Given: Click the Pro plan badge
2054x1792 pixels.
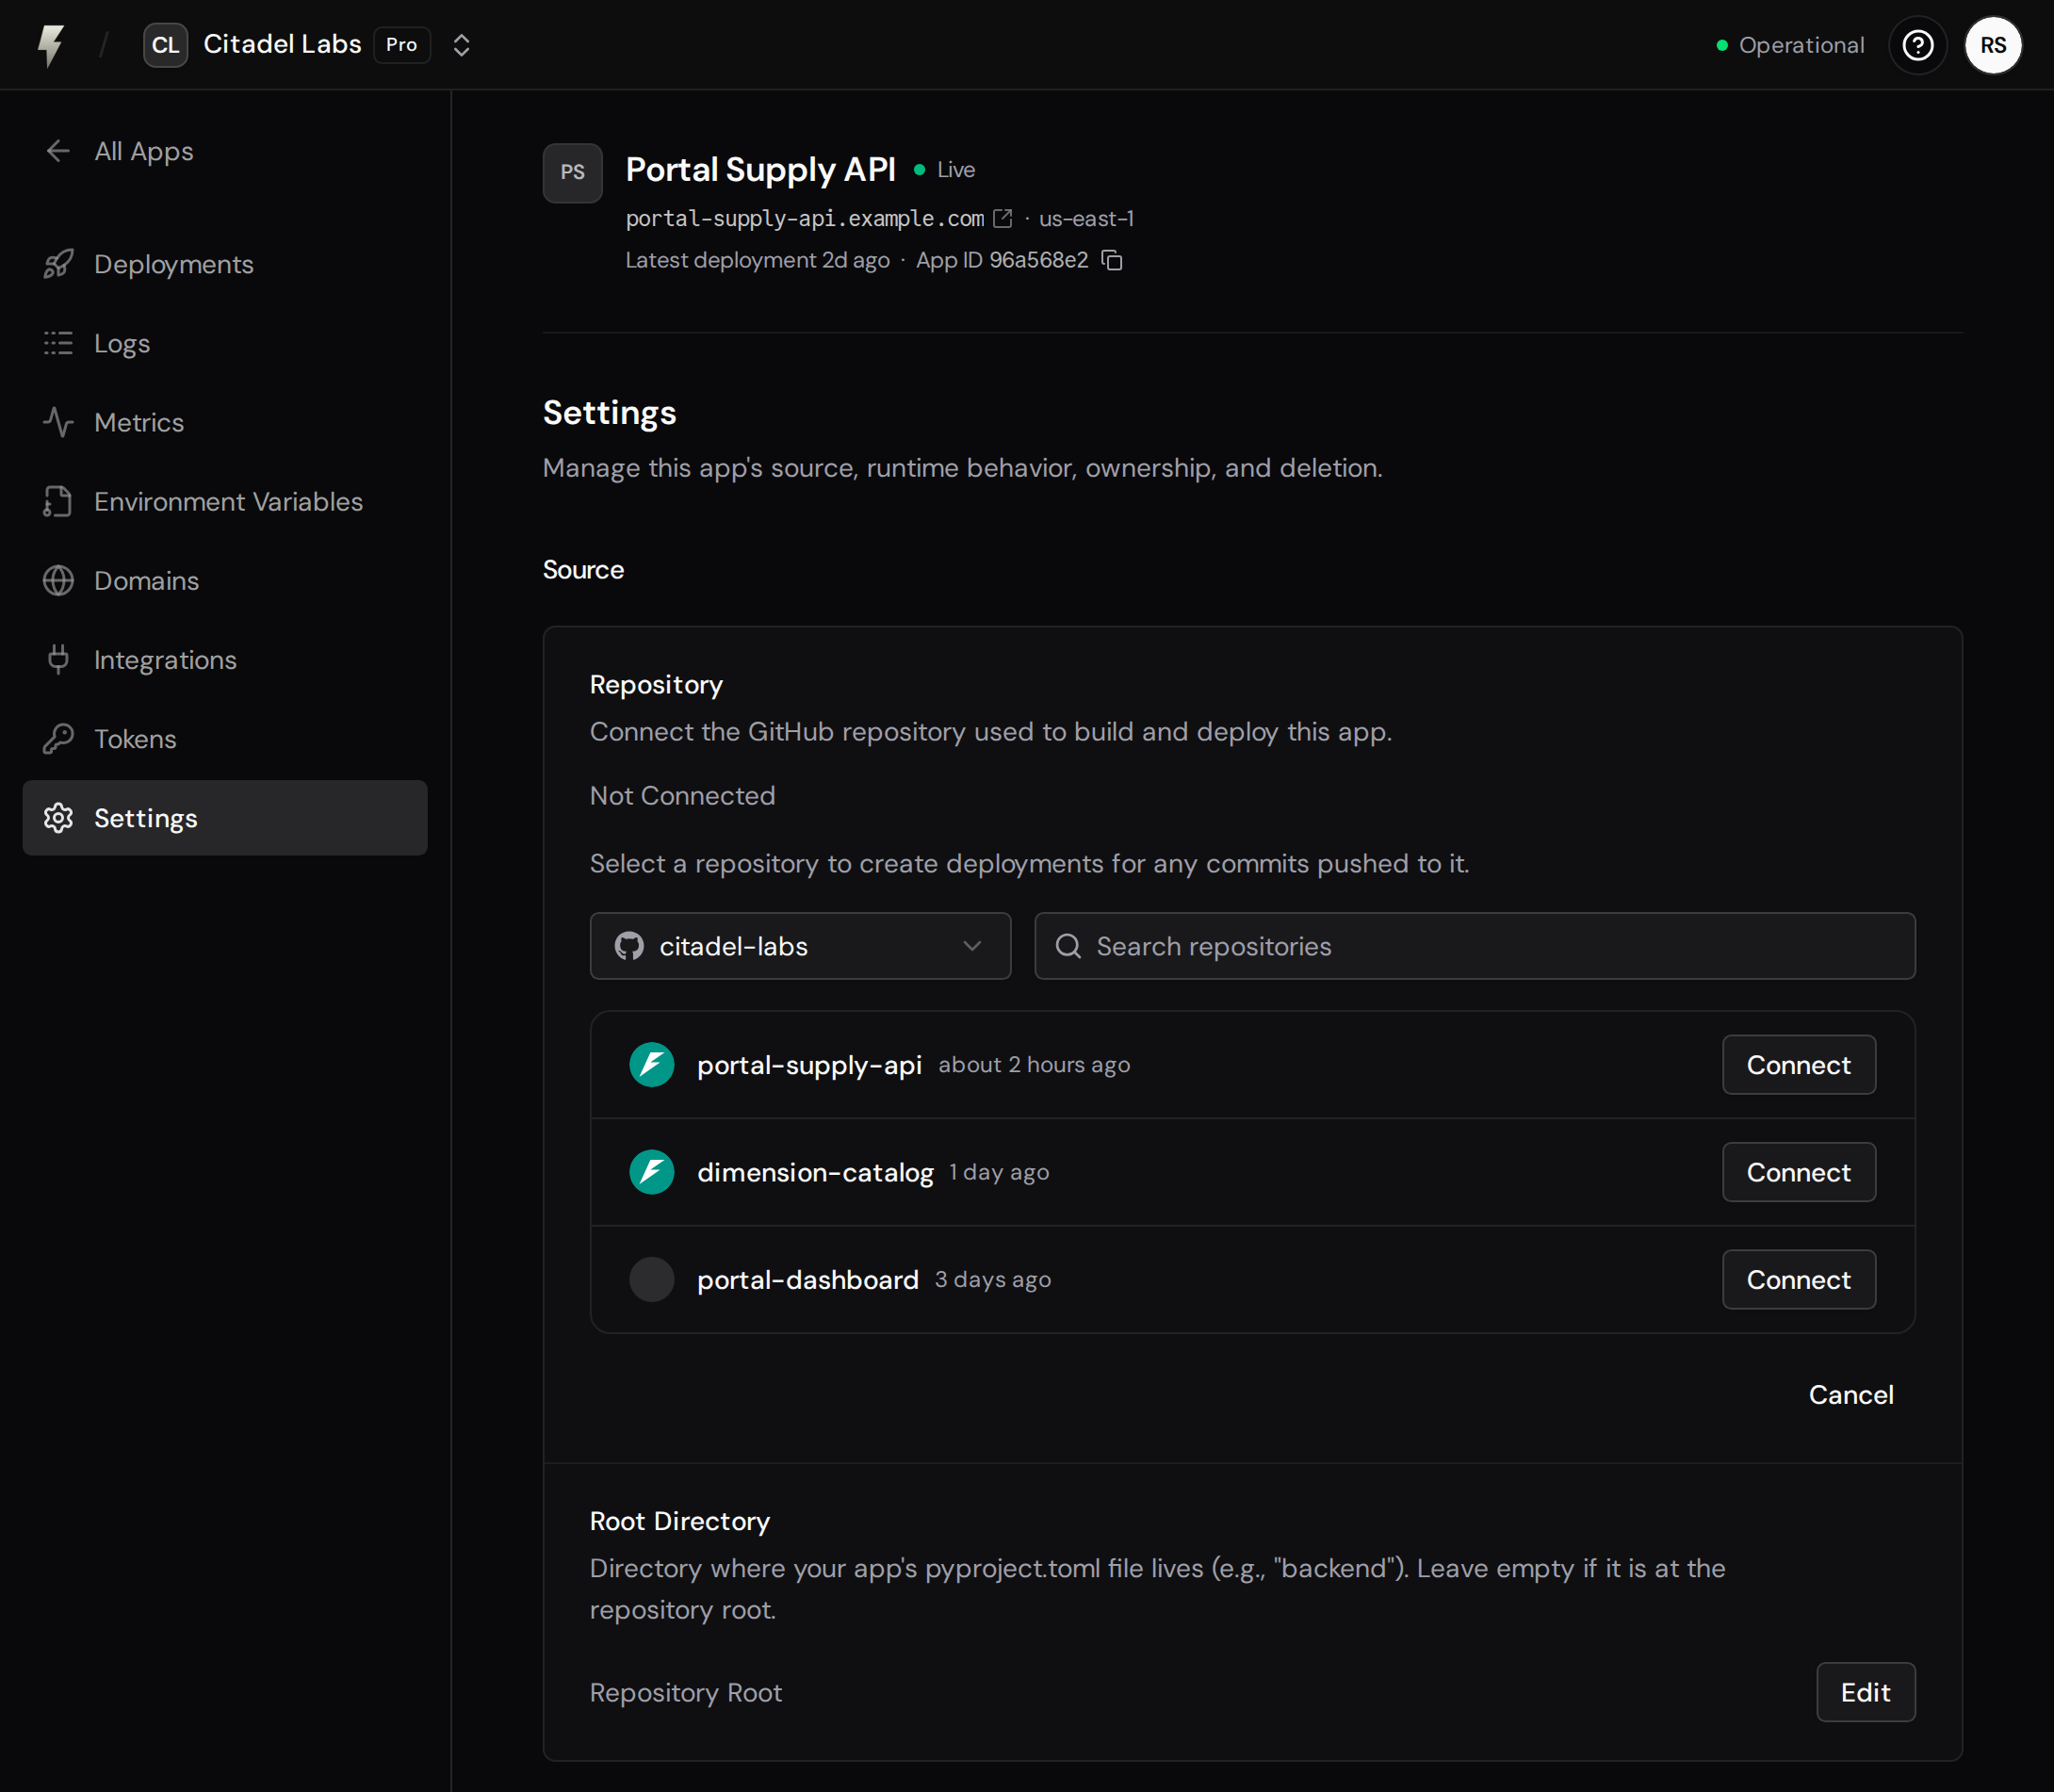Looking at the screenshot, I should coord(401,45).
